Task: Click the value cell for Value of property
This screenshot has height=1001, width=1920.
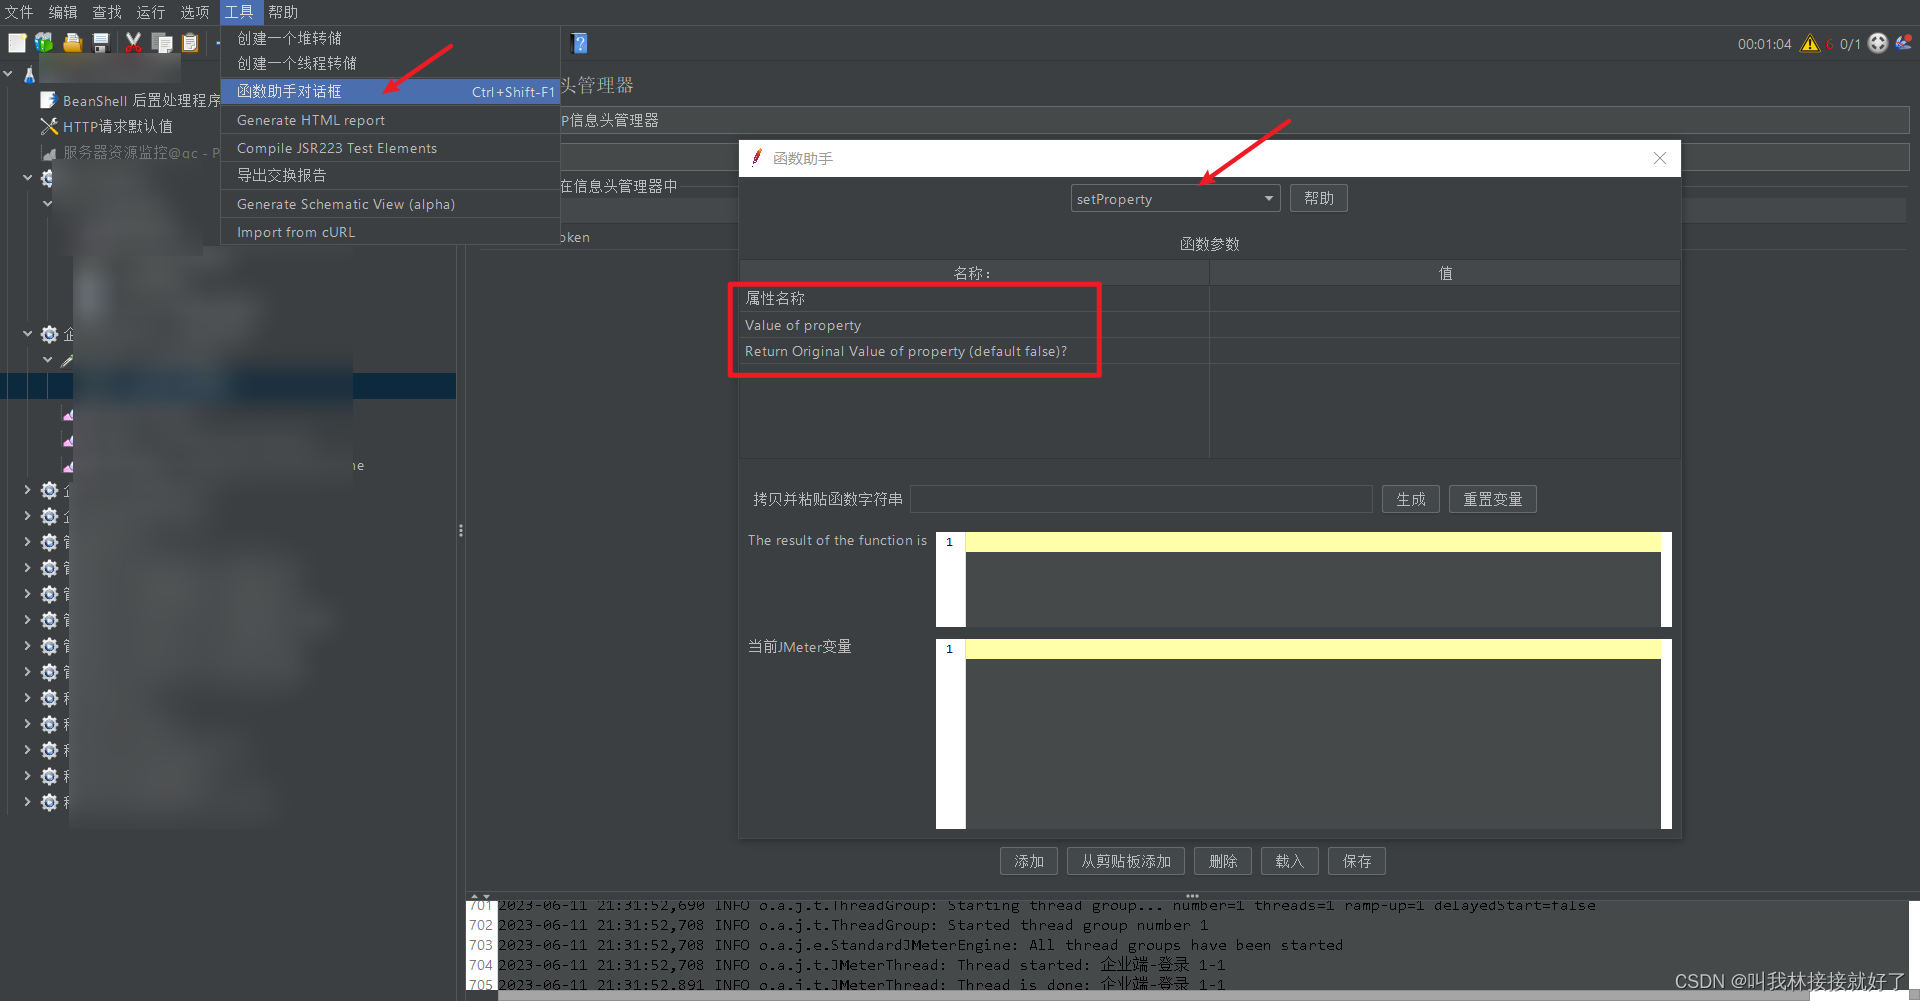Action: [1444, 325]
